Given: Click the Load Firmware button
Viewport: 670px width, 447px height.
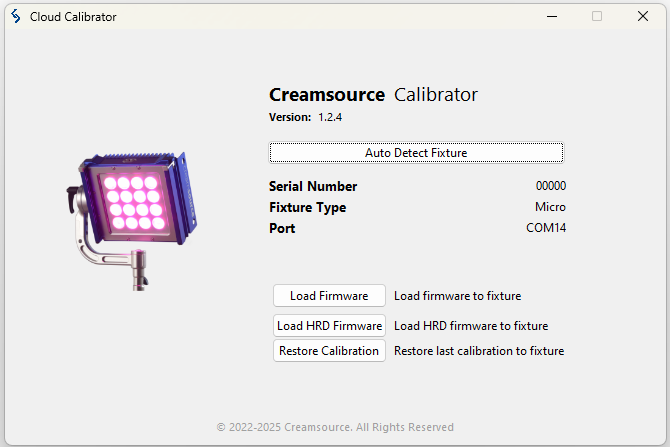Looking at the screenshot, I should (x=329, y=296).
